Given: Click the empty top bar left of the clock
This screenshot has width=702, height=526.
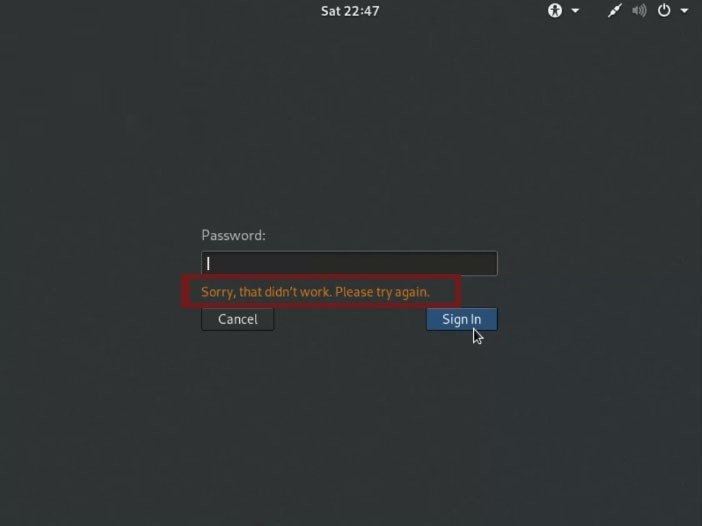Looking at the screenshot, I should pyautogui.click(x=157, y=11).
